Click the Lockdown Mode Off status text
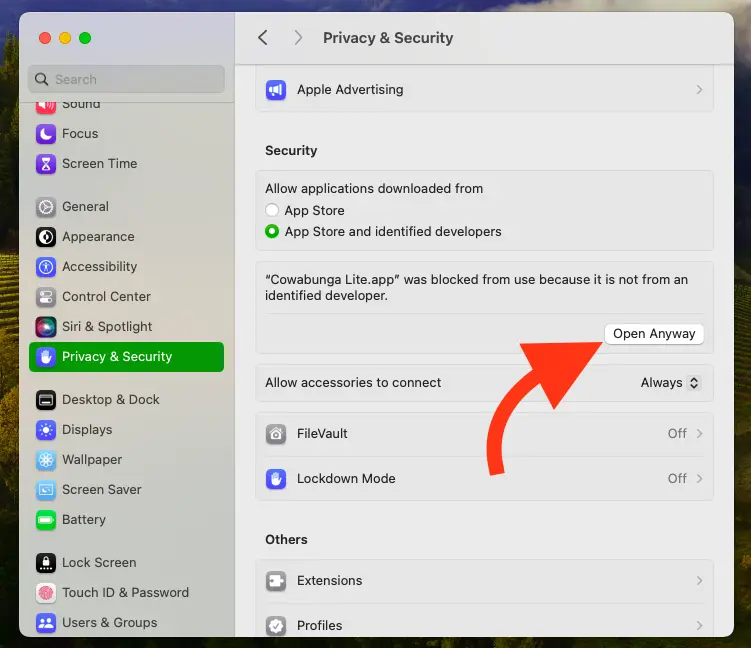This screenshot has width=751, height=648. [x=677, y=478]
